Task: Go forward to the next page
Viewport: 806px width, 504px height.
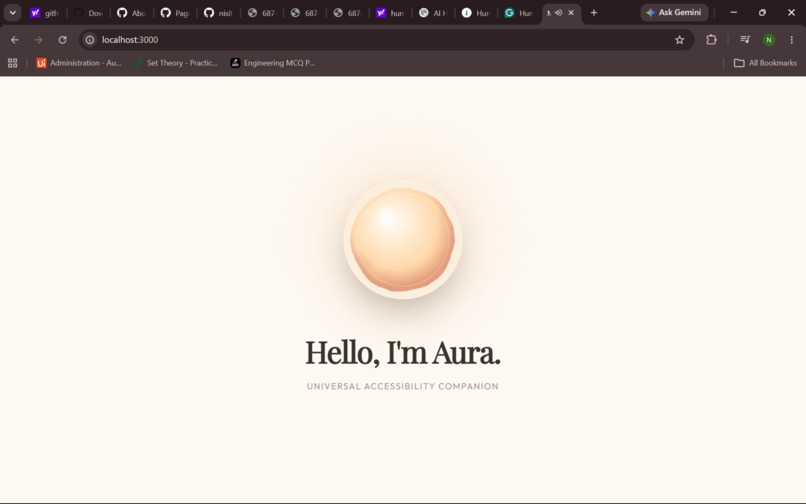Action: tap(39, 40)
